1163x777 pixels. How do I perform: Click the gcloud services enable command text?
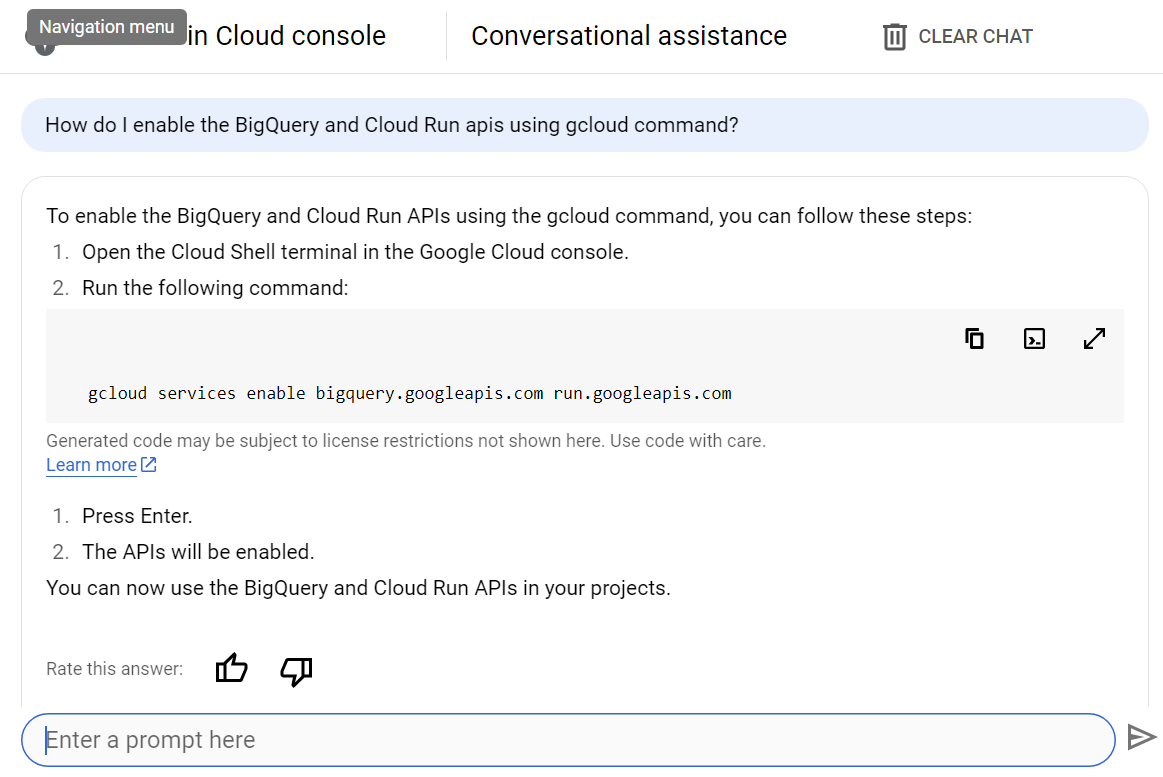tap(410, 393)
